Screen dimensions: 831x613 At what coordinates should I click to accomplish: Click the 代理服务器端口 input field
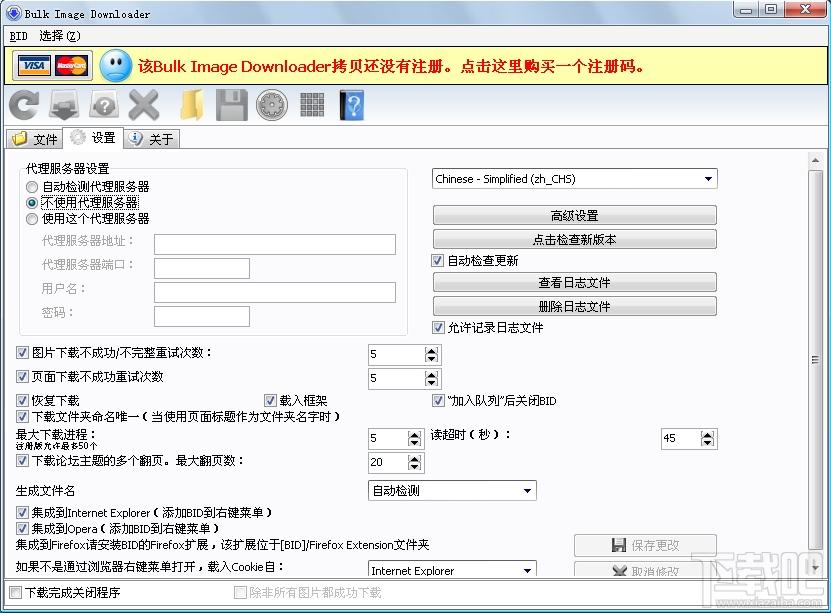[202, 268]
